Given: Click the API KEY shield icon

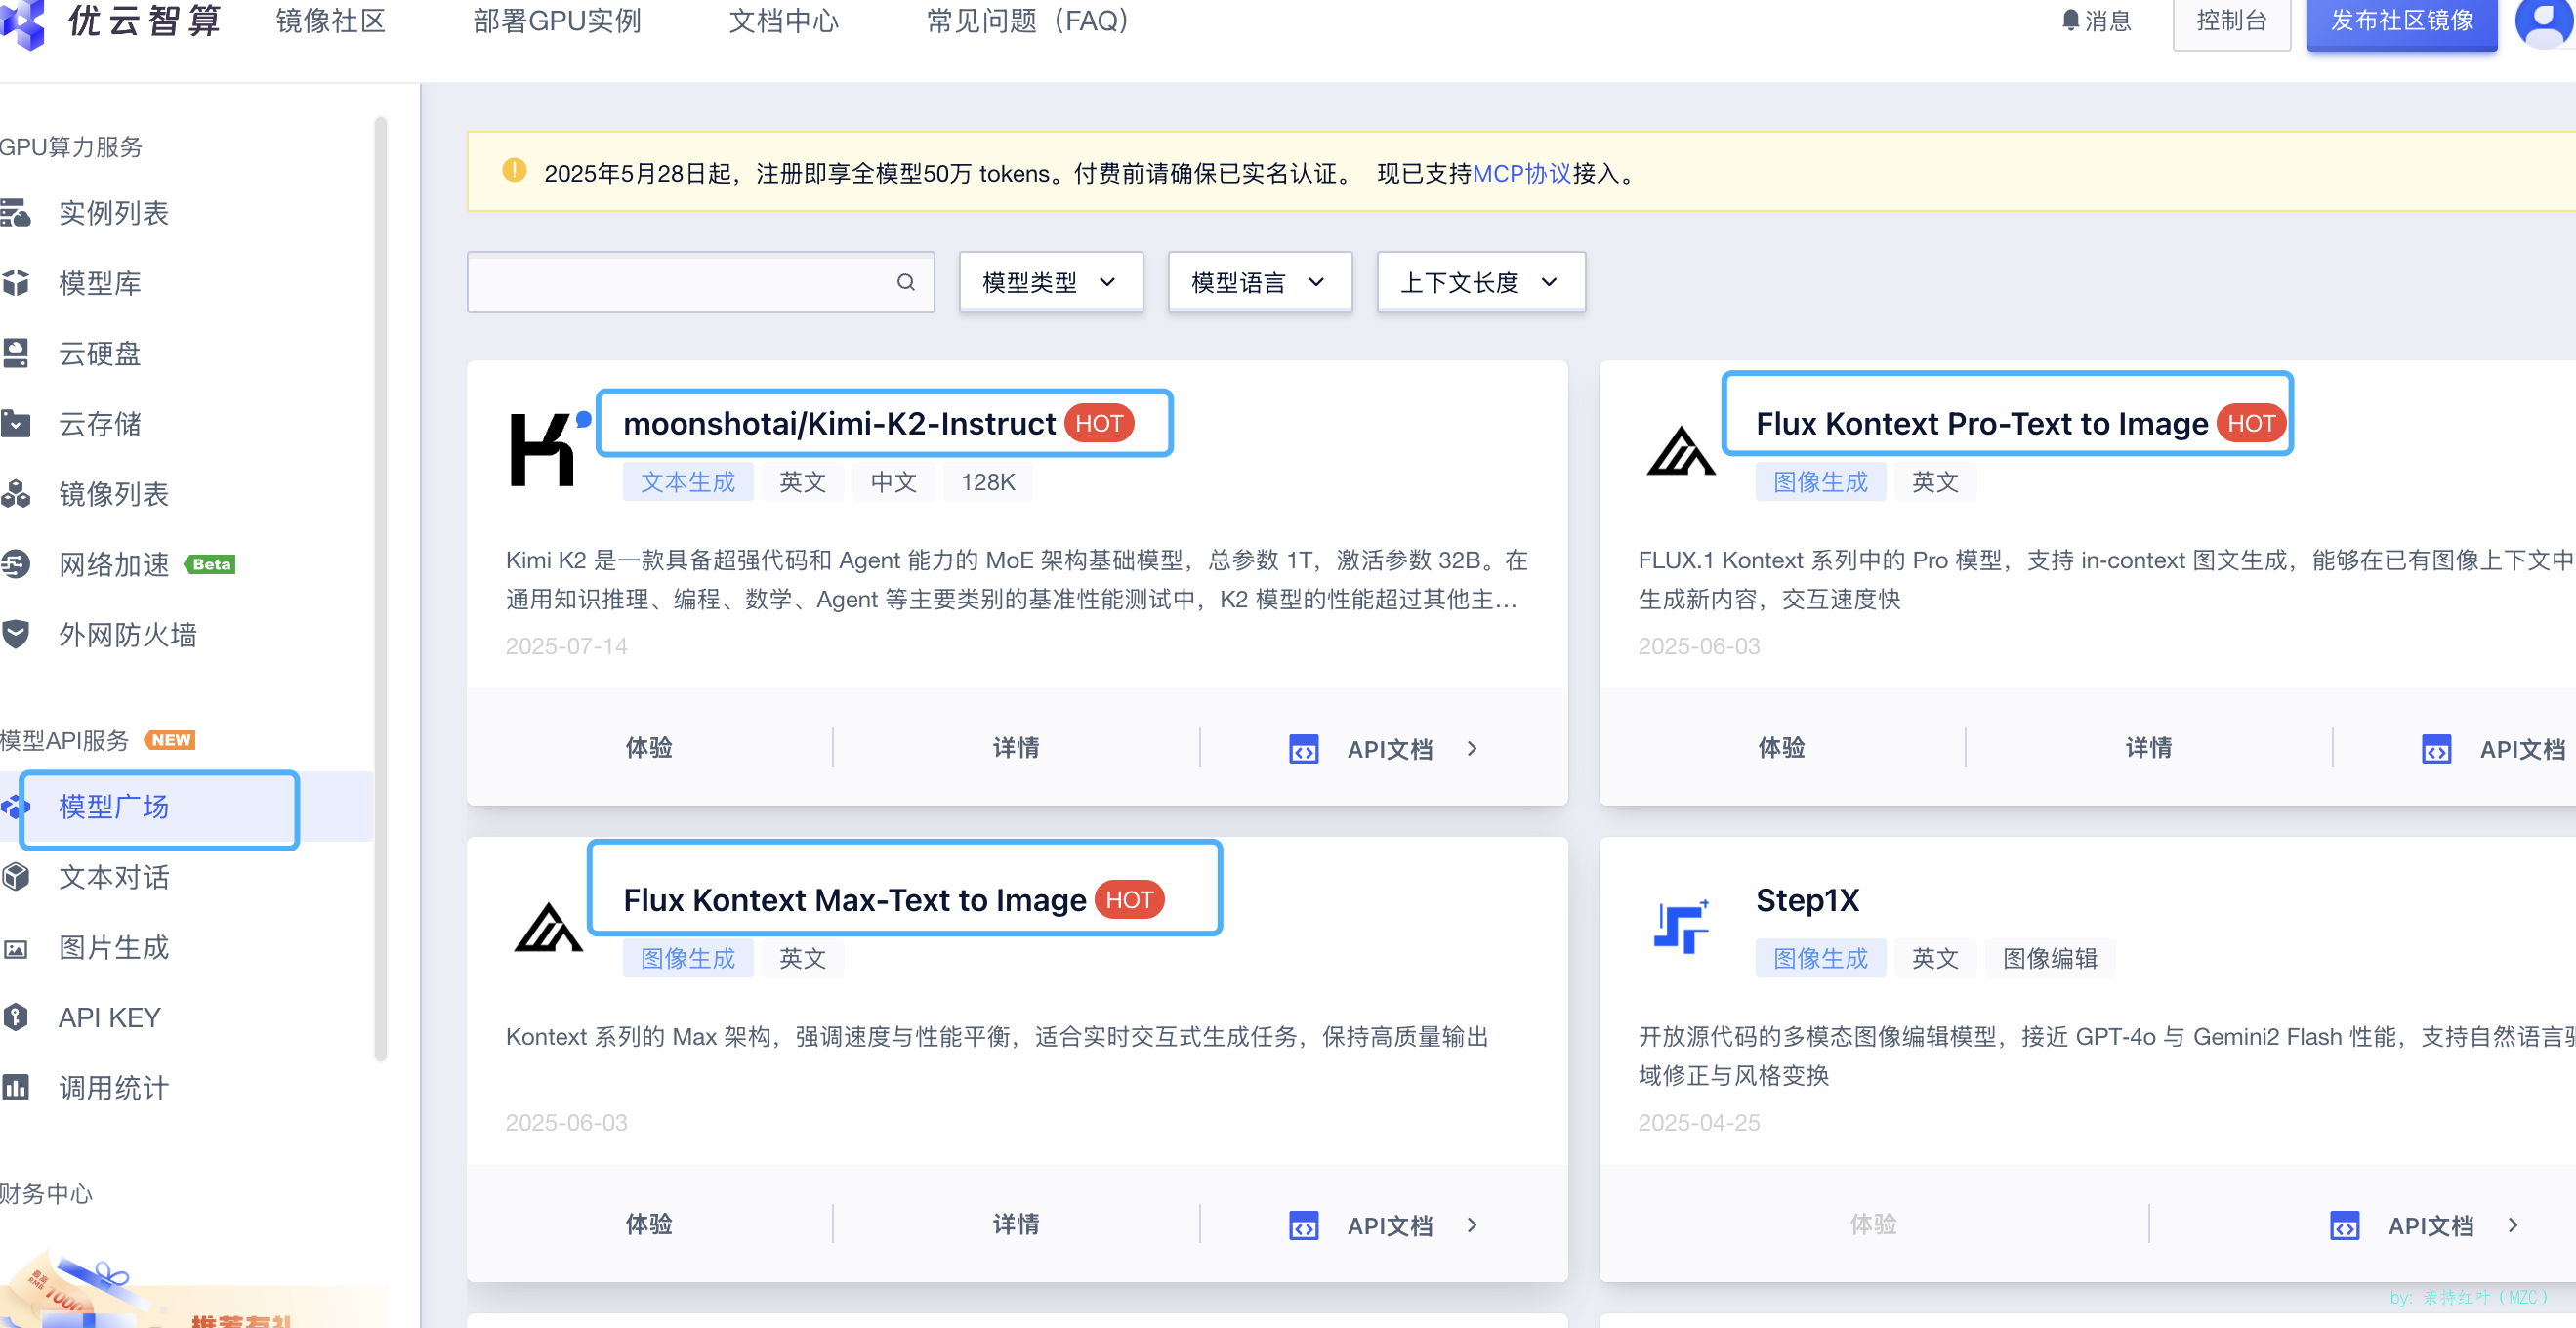Looking at the screenshot, I should pos(16,1018).
